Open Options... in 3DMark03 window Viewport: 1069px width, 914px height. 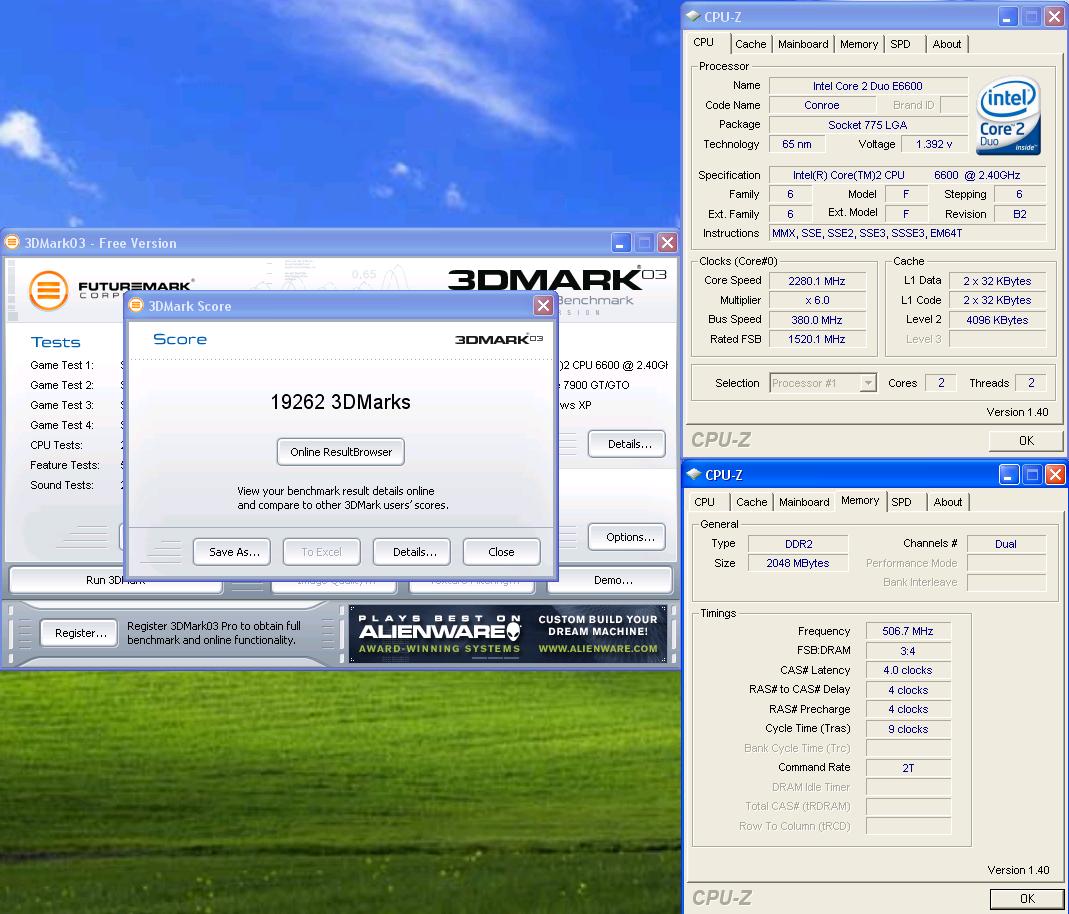click(629, 537)
